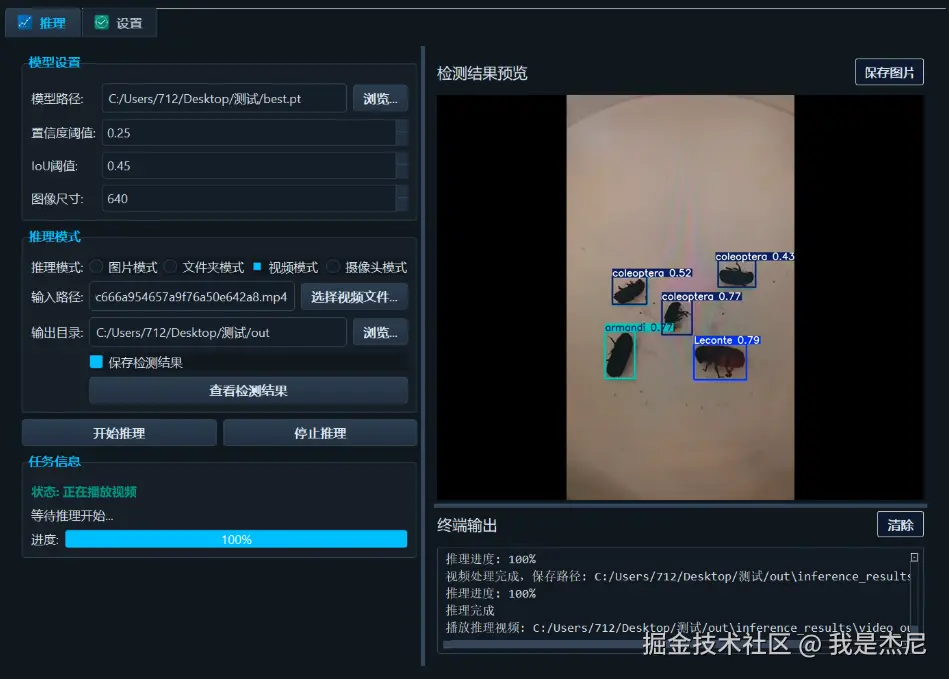Viewport: 949px width, 679px height.
Task: Select the 推理 tab
Action: click(x=42, y=22)
